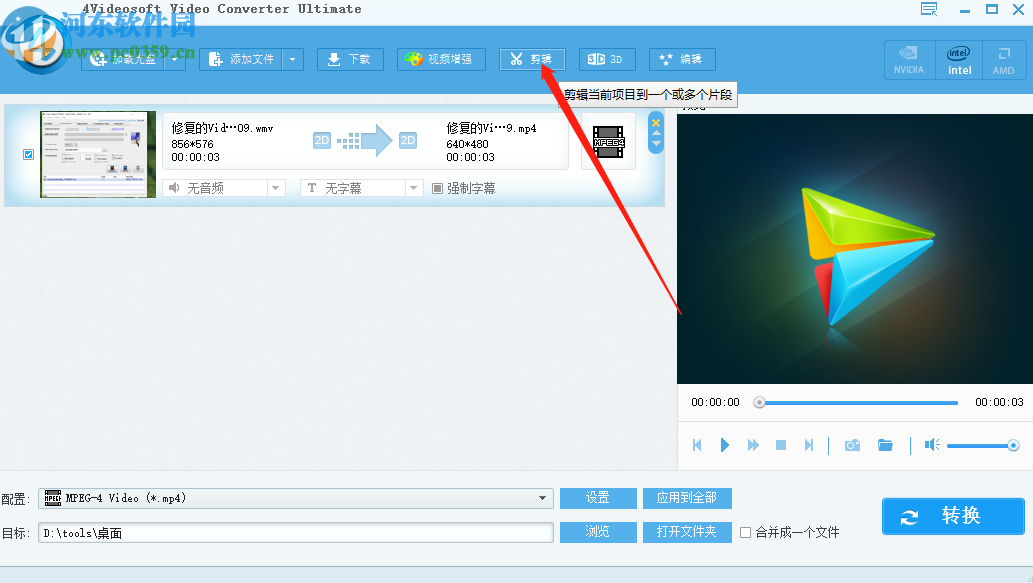Move file up with the up arrow
The image size is (1033, 583).
[656, 133]
